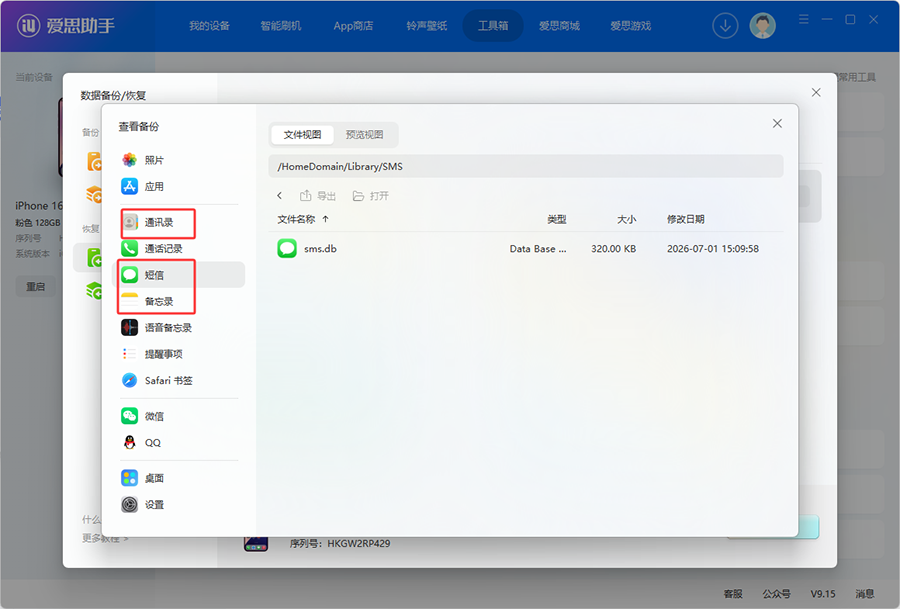Select the 提醒事项 reminders icon
The width and height of the screenshot is (900, 609).
(x=130, y=354)
